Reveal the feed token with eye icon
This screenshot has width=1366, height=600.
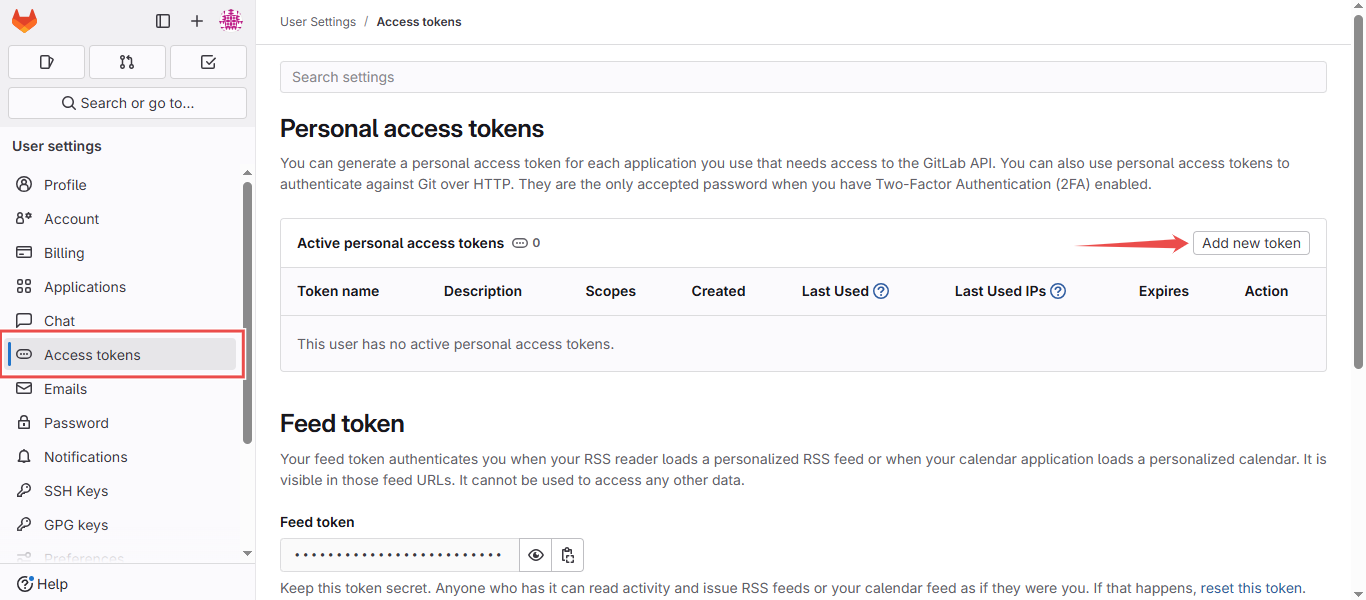(x=535, y=554)
